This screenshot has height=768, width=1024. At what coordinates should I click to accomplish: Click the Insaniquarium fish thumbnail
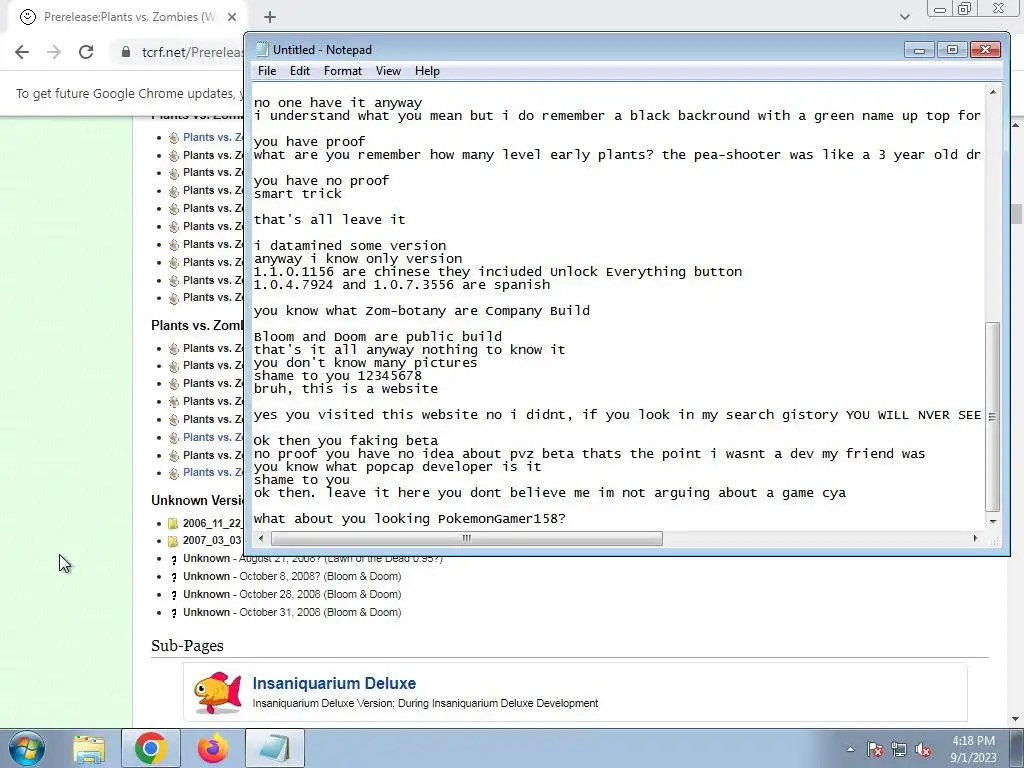[x=217, y=692]
